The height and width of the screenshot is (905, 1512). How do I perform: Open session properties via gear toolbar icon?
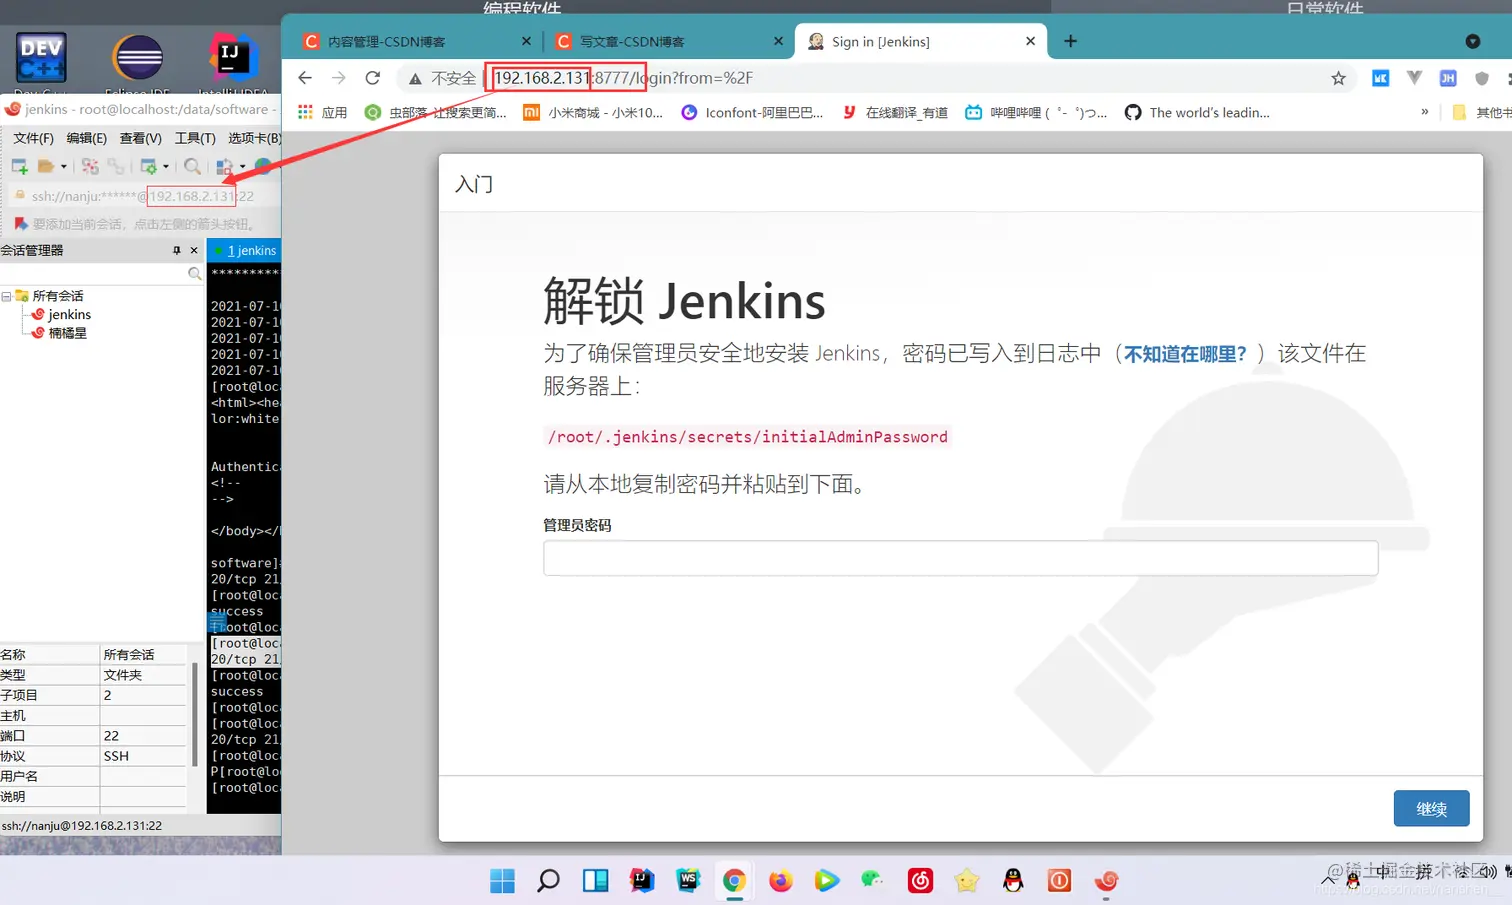click(148, 166)
